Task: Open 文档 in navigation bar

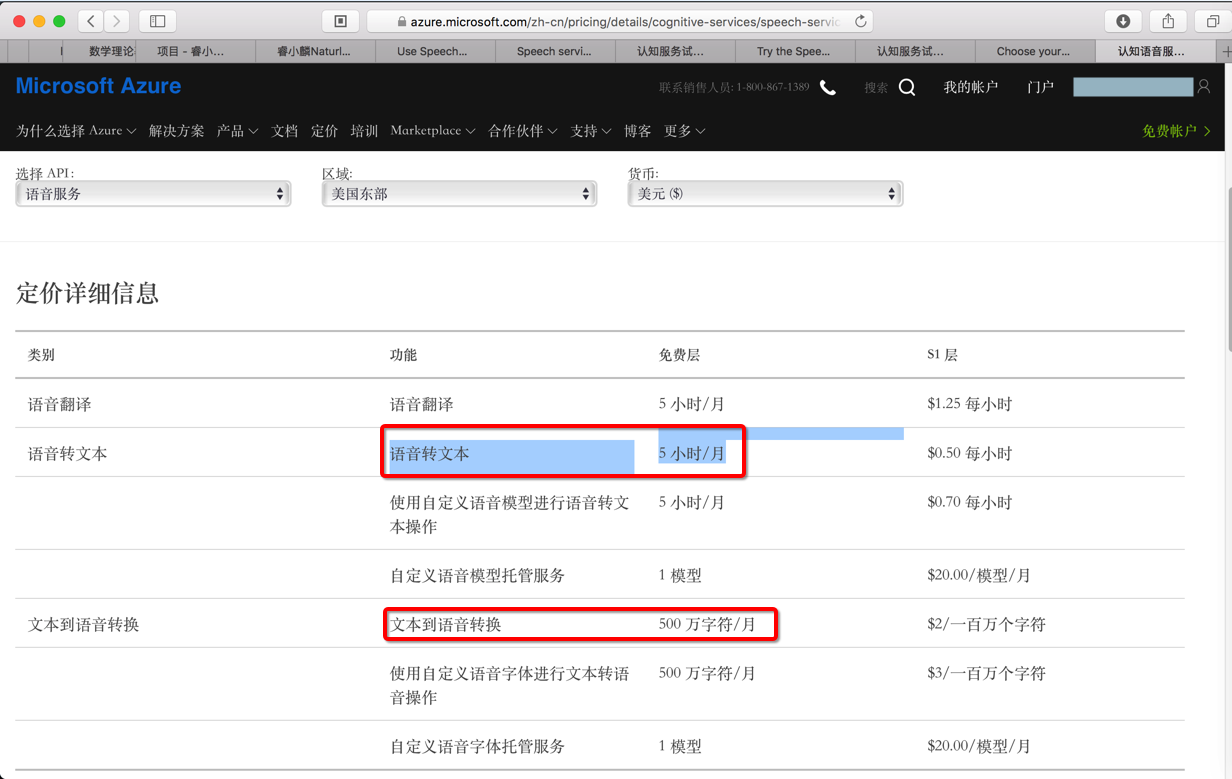Action: click(285, 131)
